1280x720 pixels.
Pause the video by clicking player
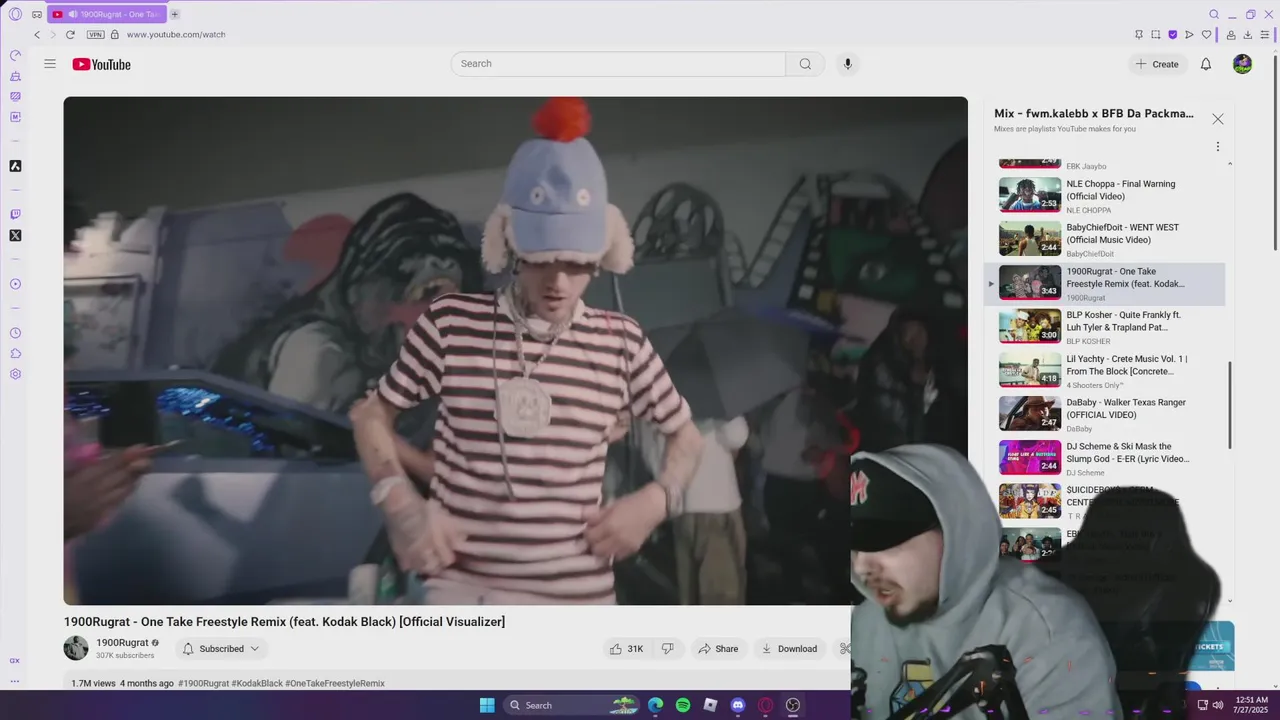tap(515, 350)
